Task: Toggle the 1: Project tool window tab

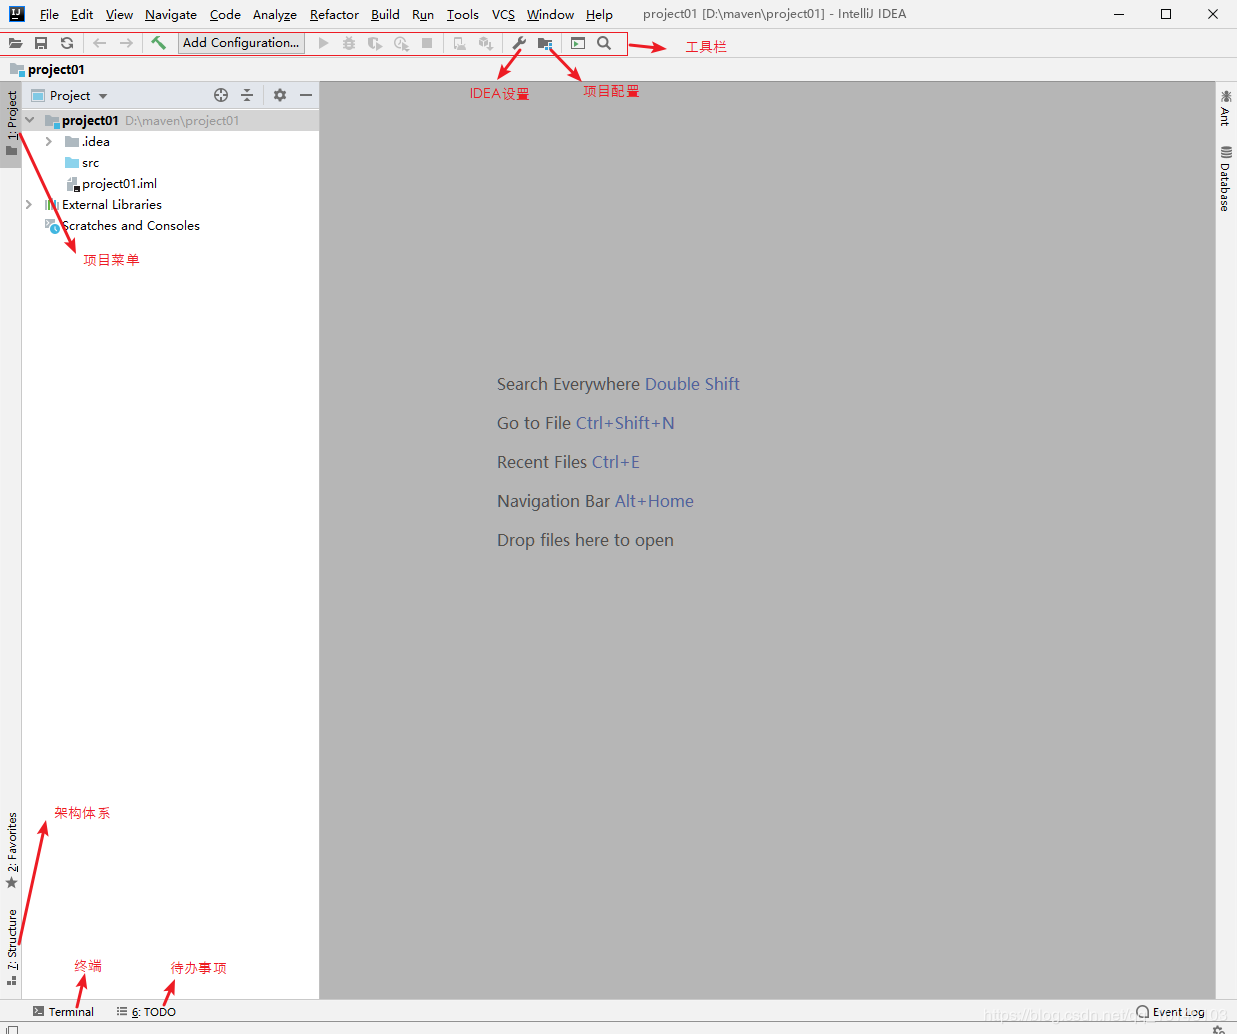Action: [x=11, y=124]
